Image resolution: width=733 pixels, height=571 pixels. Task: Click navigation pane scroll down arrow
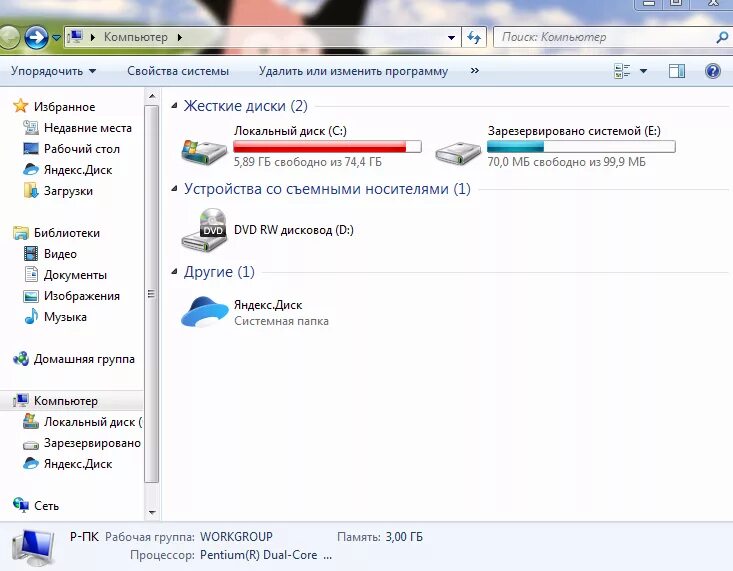(x=152, y=513)
